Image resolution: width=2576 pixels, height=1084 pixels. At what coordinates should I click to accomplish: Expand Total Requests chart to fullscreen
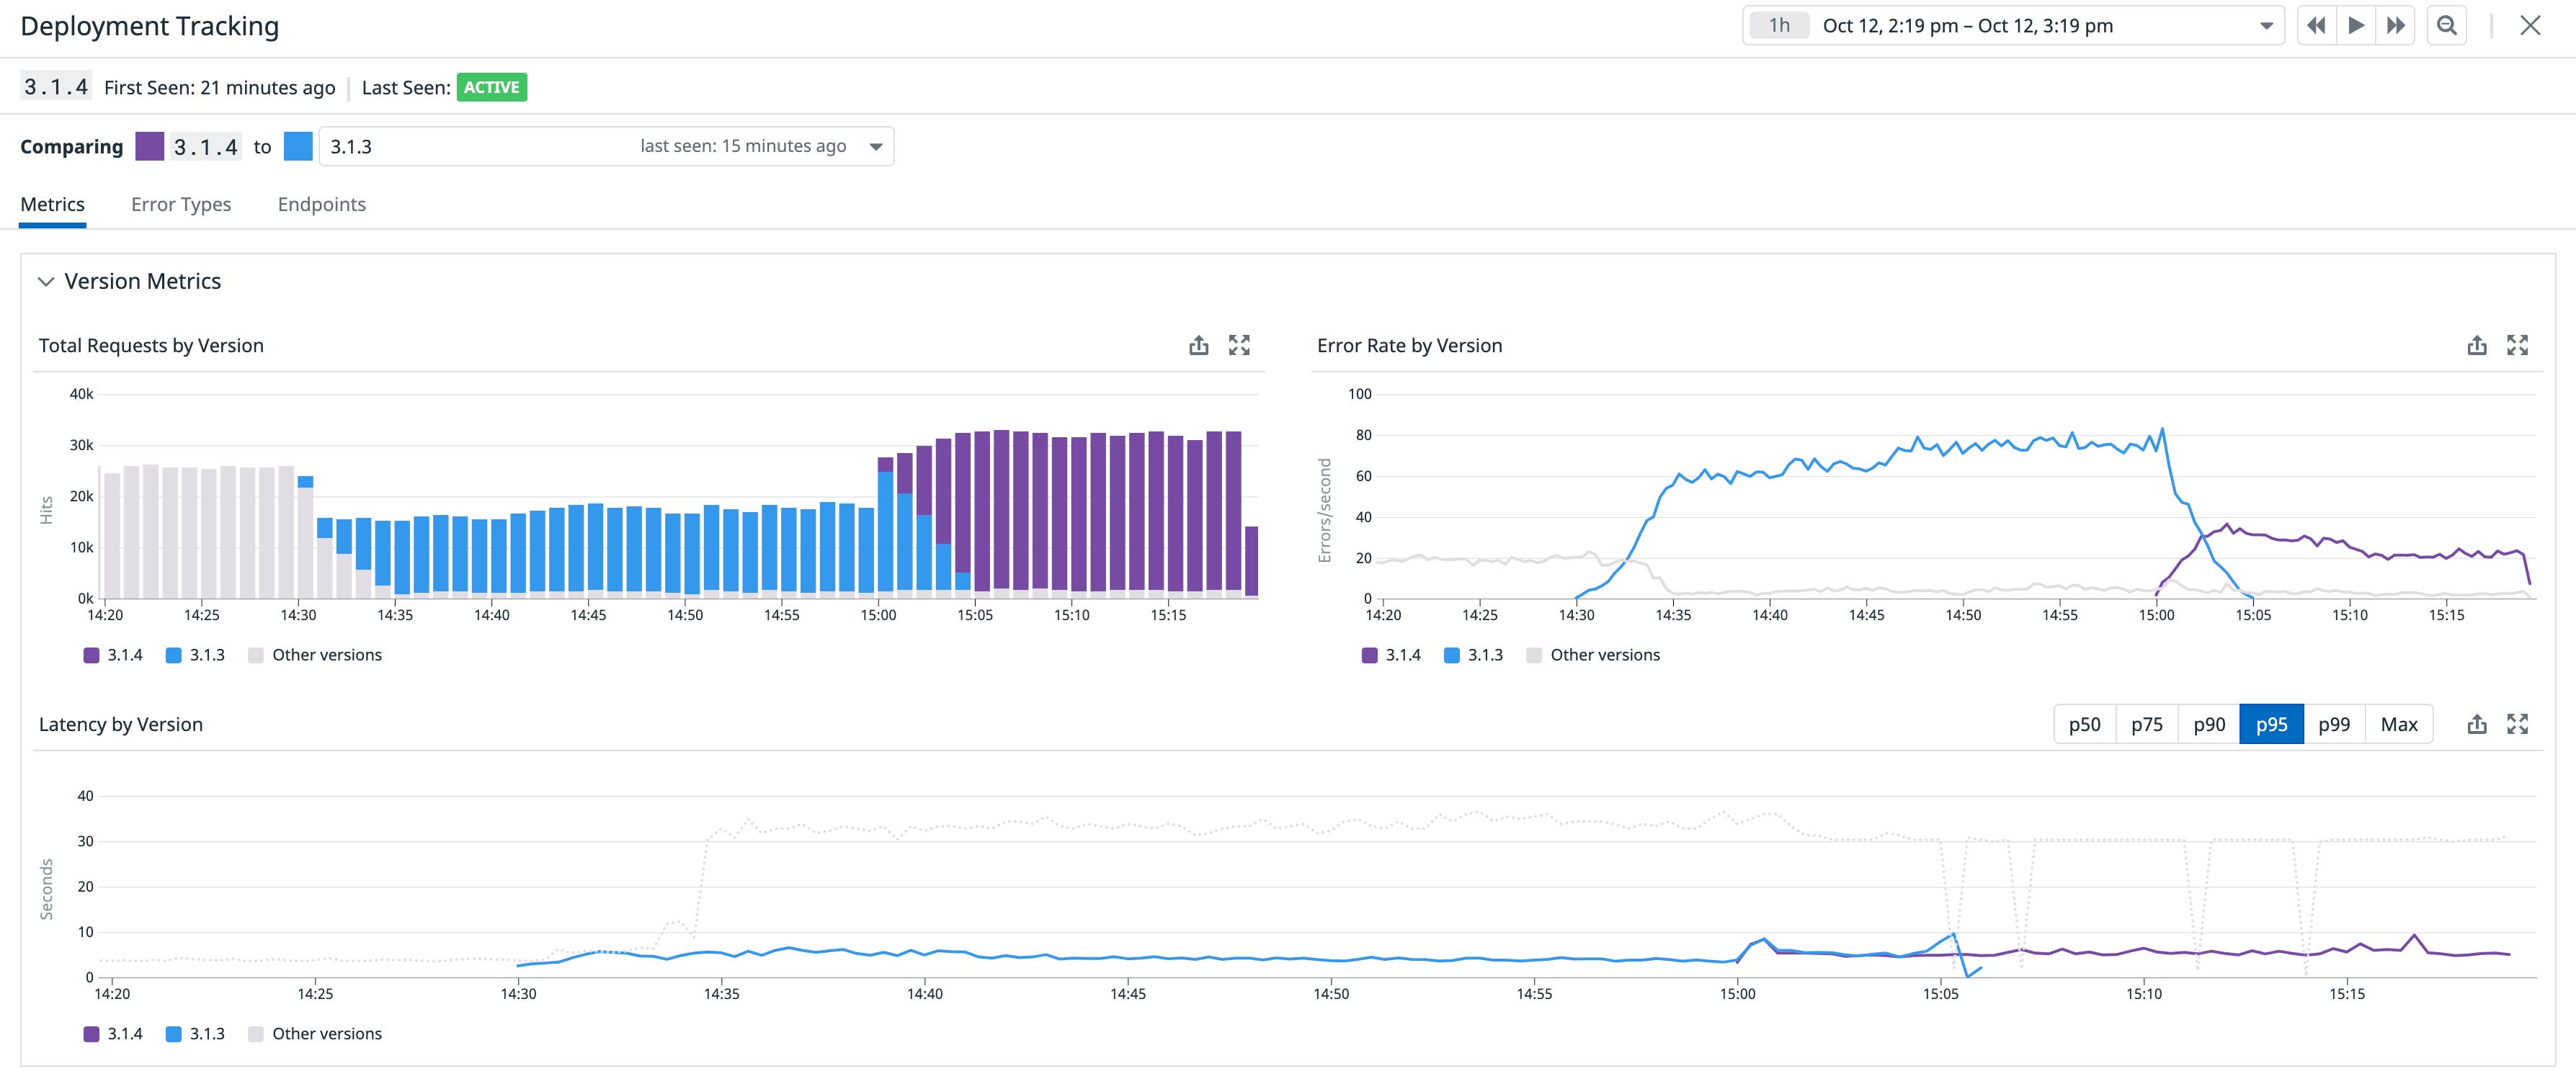tap(1240, 345)
